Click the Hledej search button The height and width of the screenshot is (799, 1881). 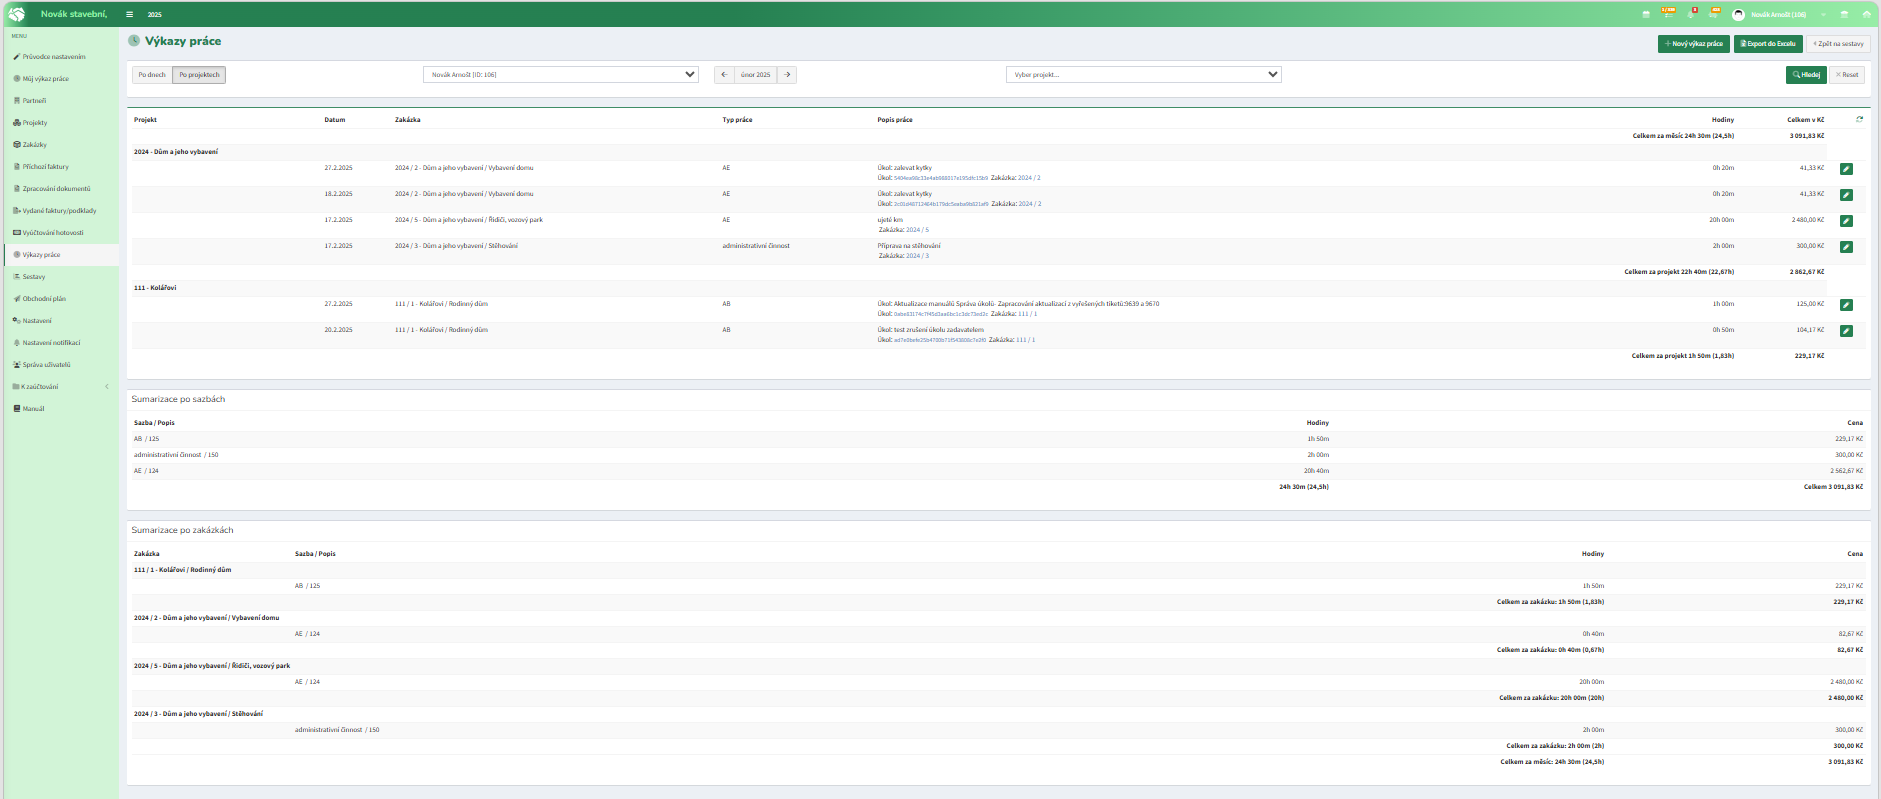pos(1806,75)
